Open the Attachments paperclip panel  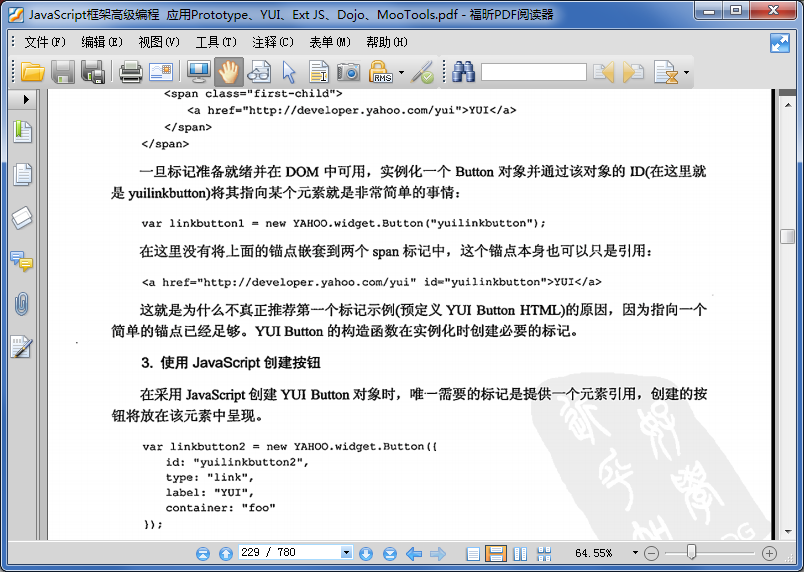coord(22,304)
